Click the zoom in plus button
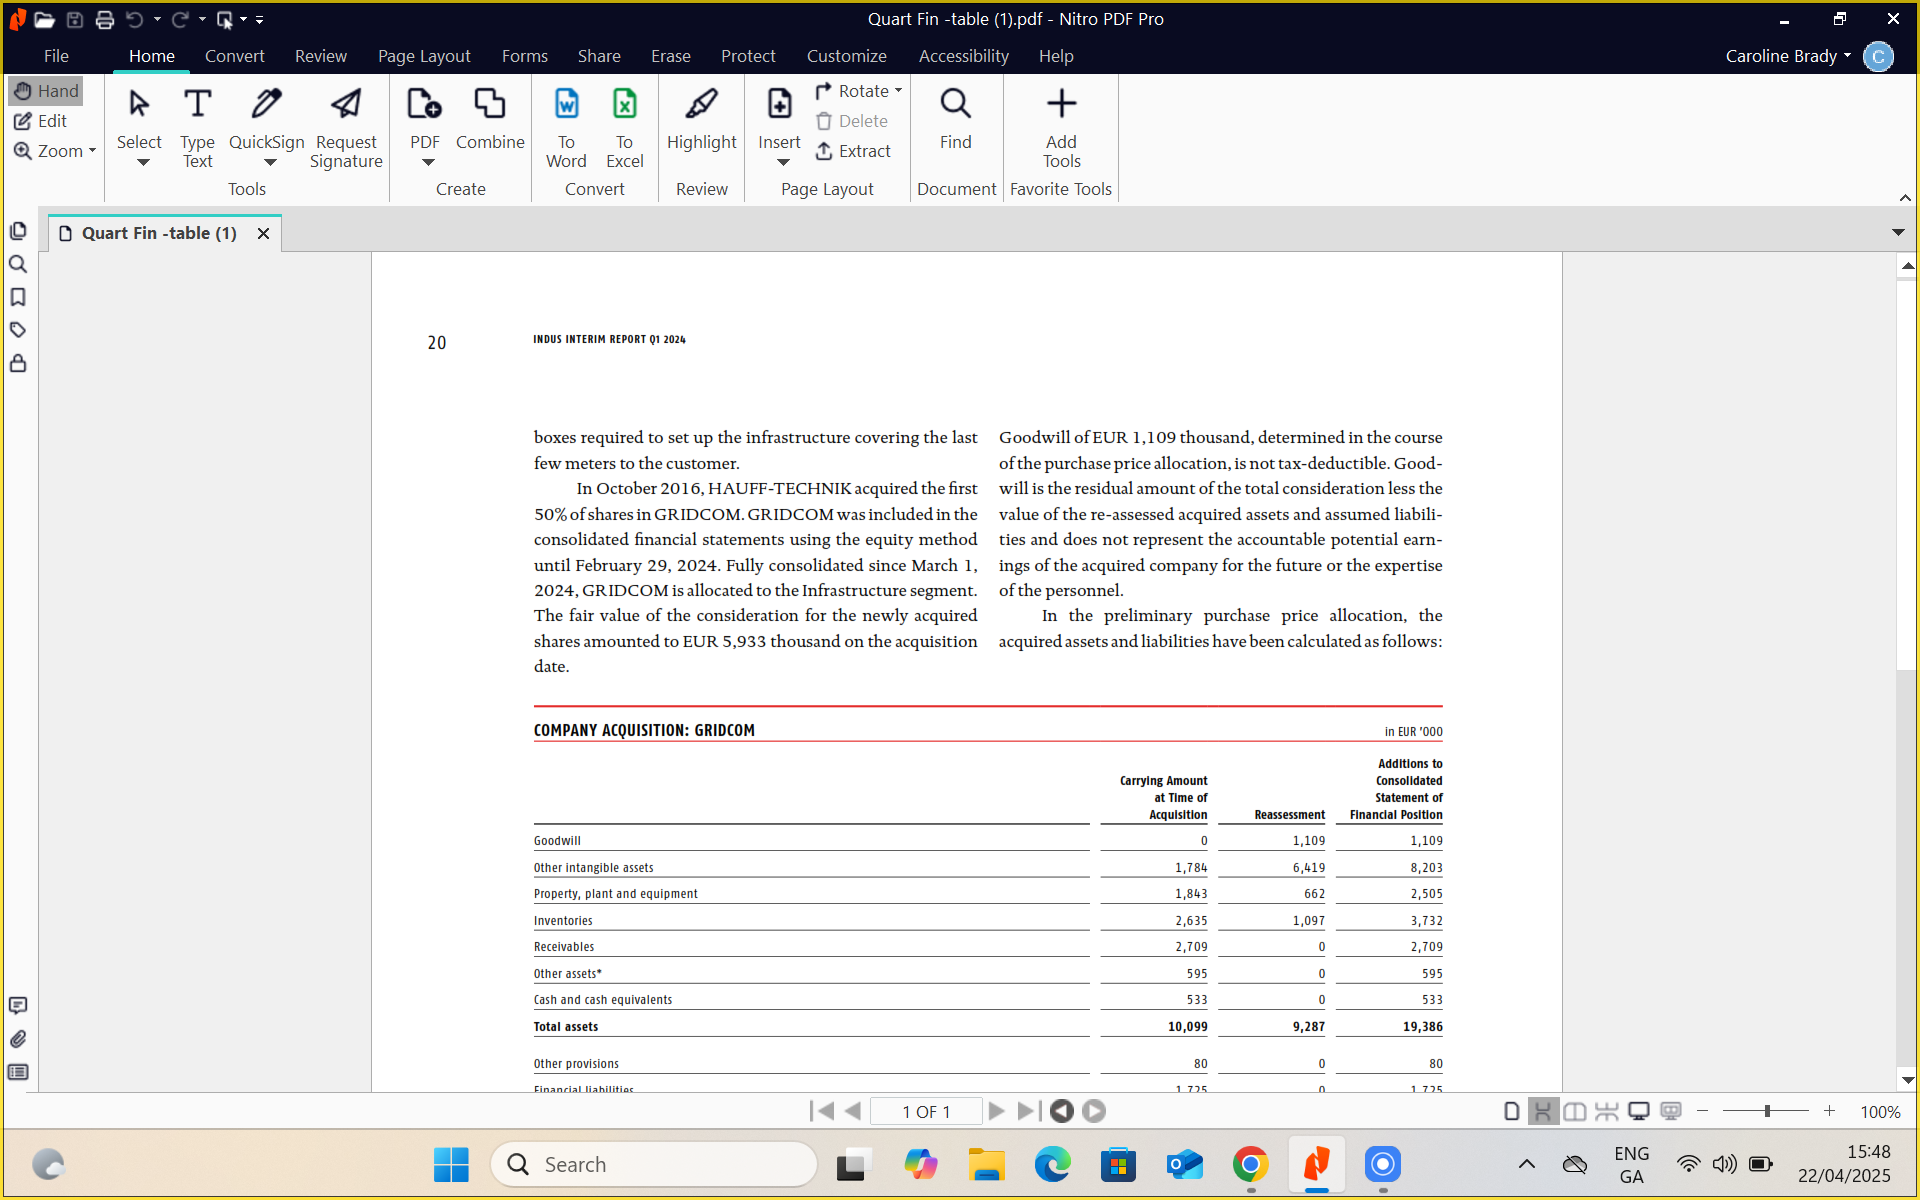Screen dimensions: 1920x1200 [x=1829, y=1111]
